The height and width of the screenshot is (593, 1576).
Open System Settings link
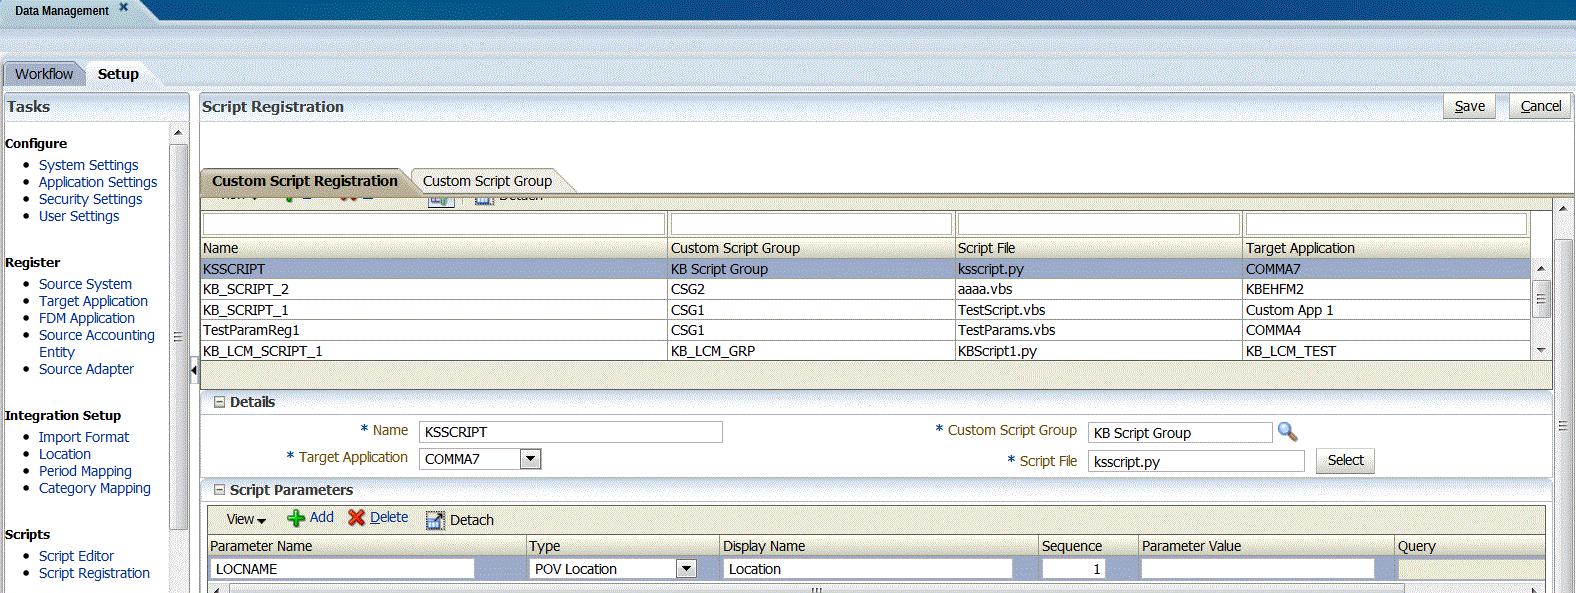[x=88, y=165]
